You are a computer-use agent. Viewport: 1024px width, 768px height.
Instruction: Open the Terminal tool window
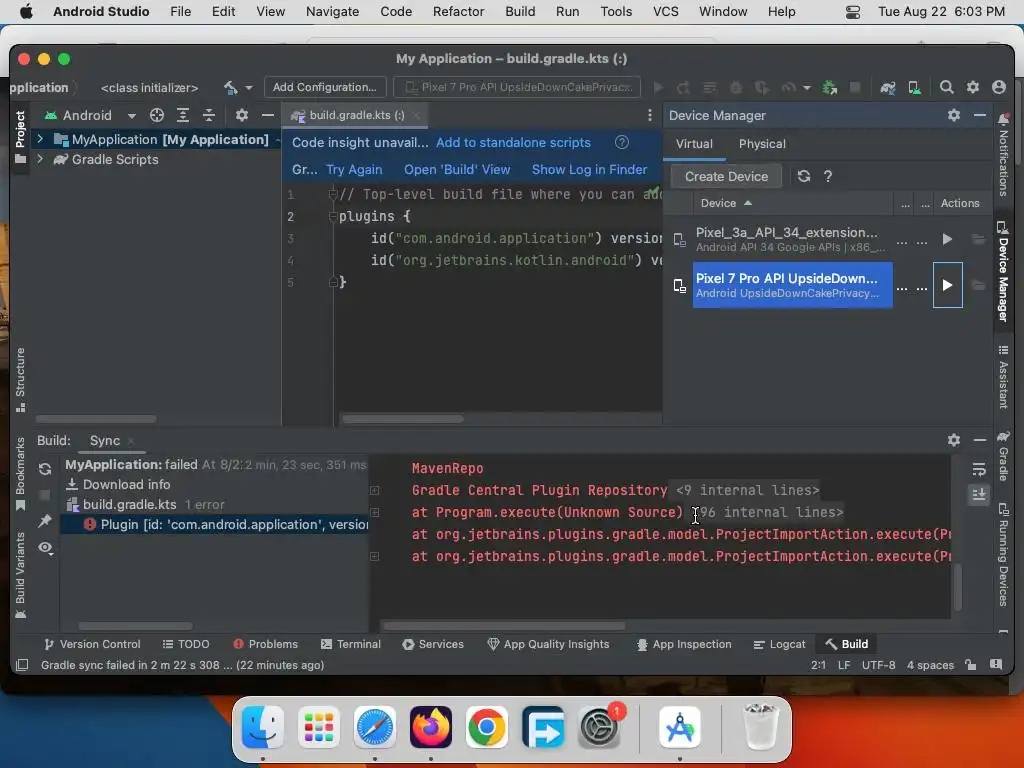click(351, 644)
